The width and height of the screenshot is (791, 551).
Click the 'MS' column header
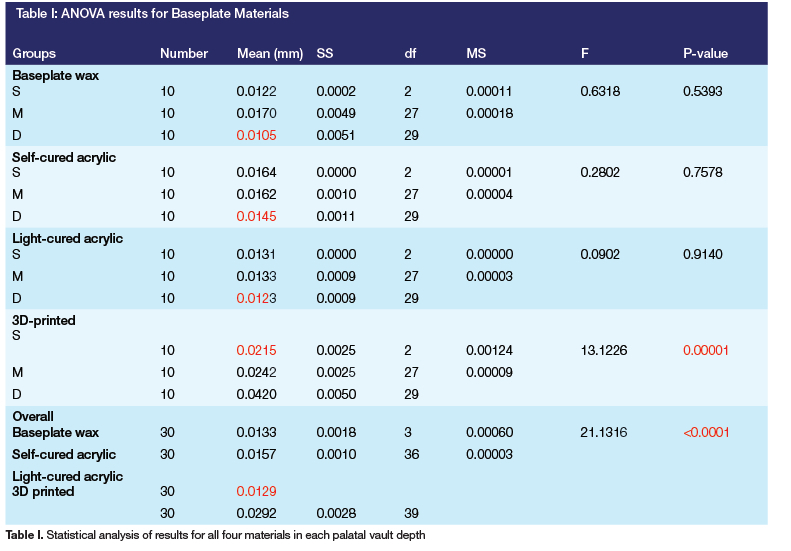click(475, 53)
